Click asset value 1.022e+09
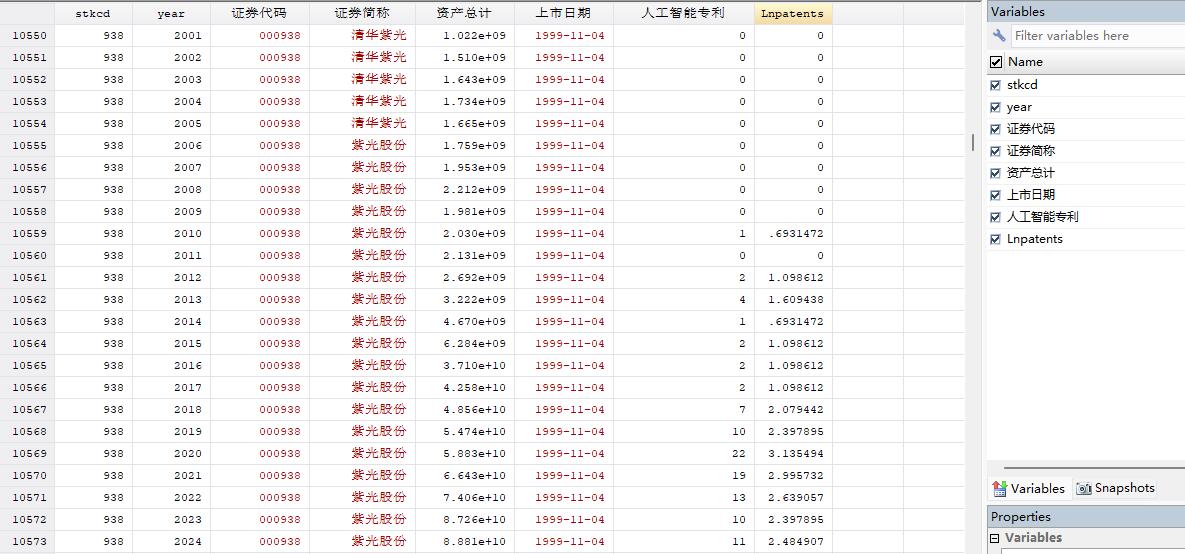1185x554 pixels. (x=474, y=36)
